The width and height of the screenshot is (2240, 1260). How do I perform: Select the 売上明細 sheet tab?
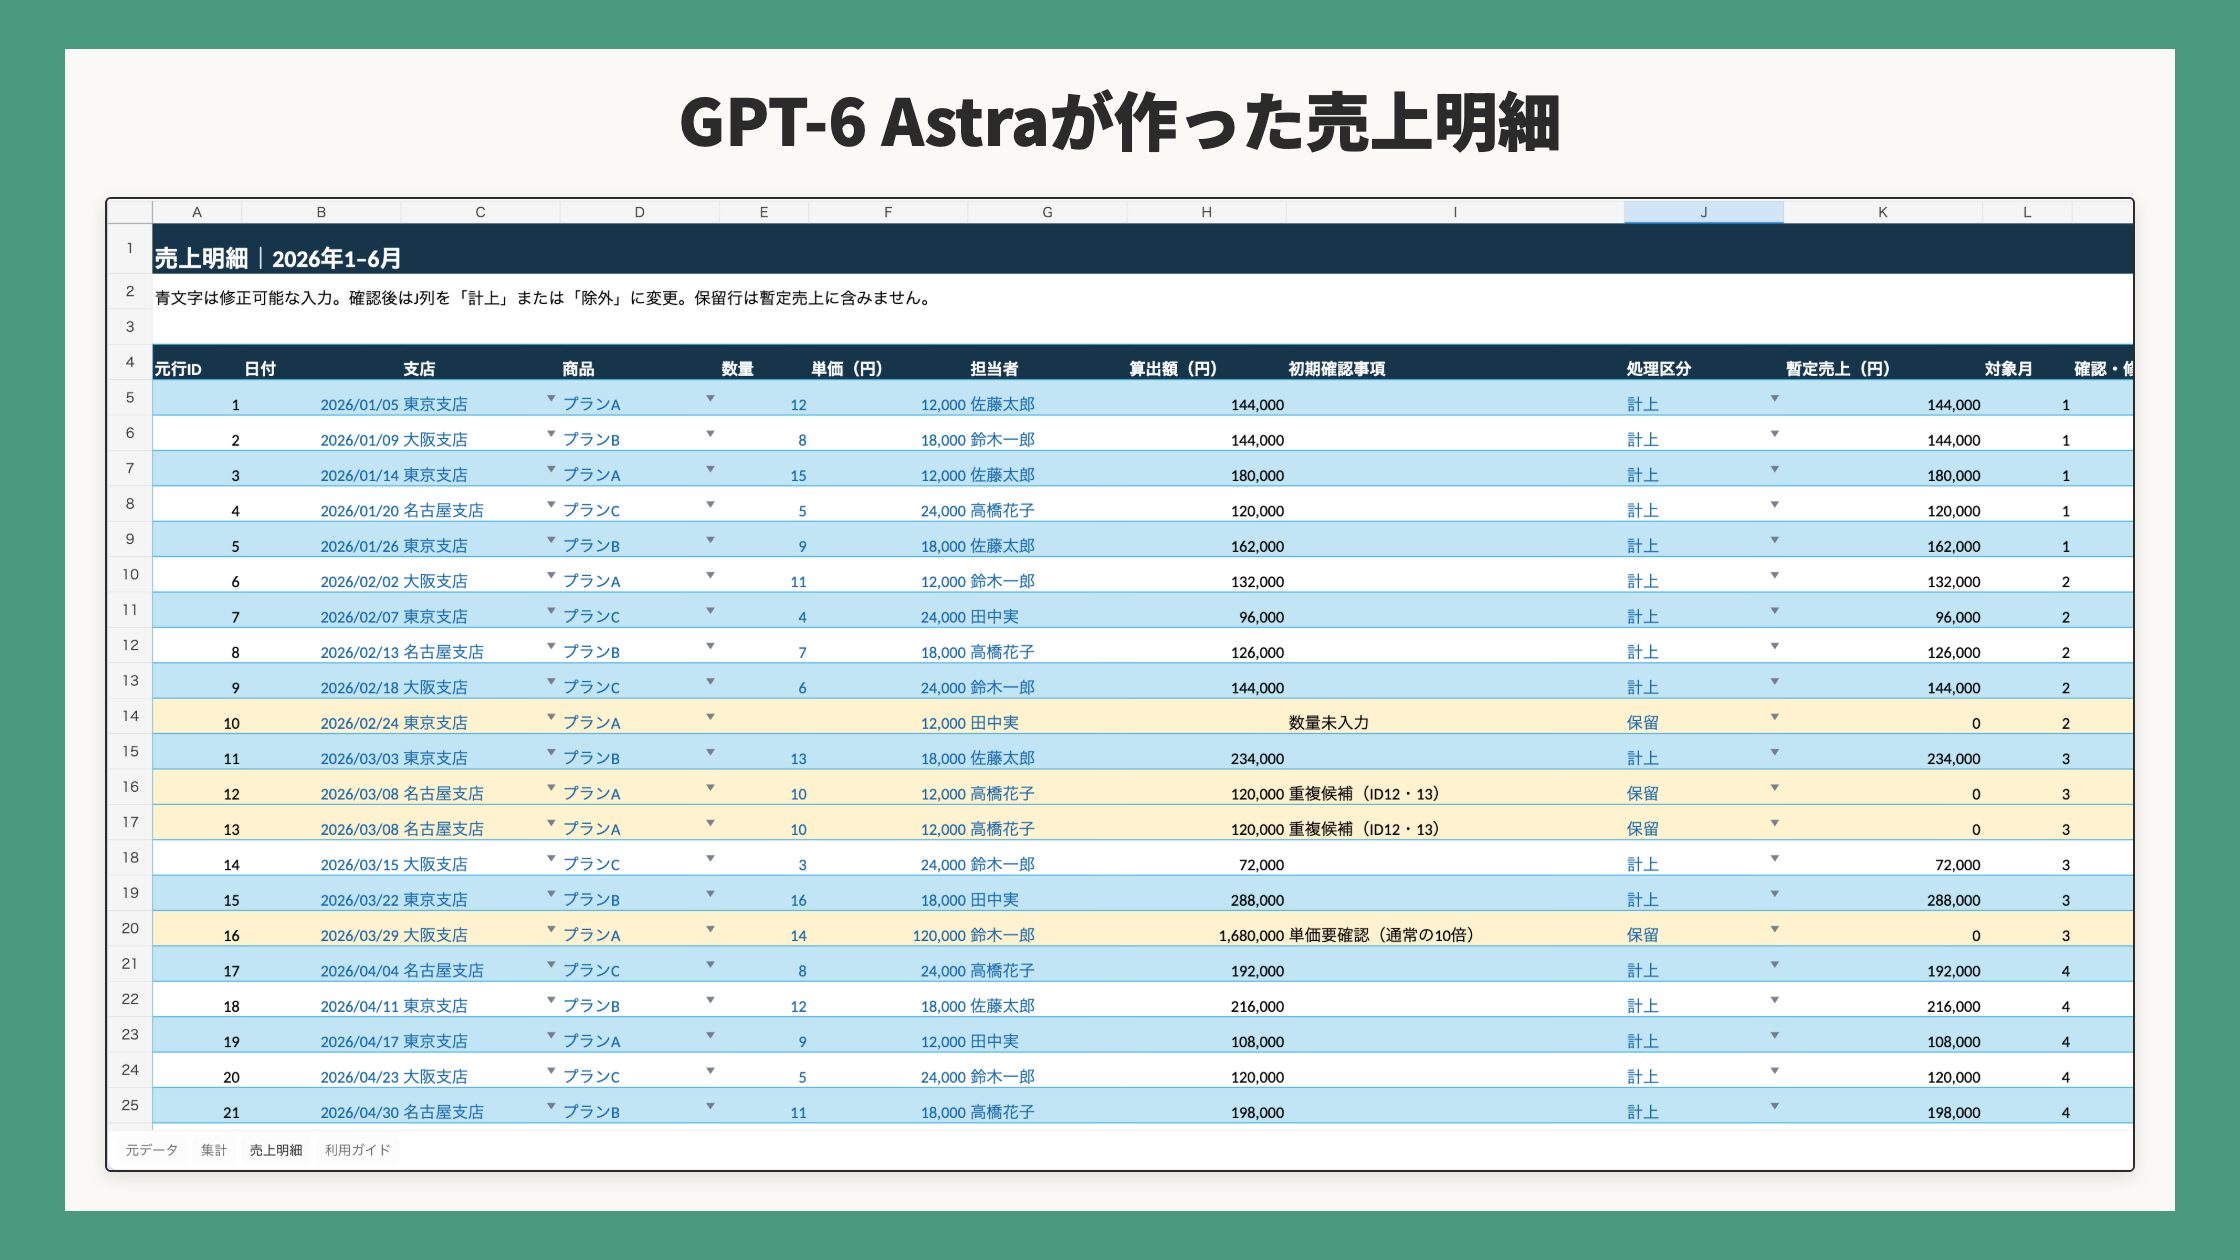click(x=276, y=1150)
